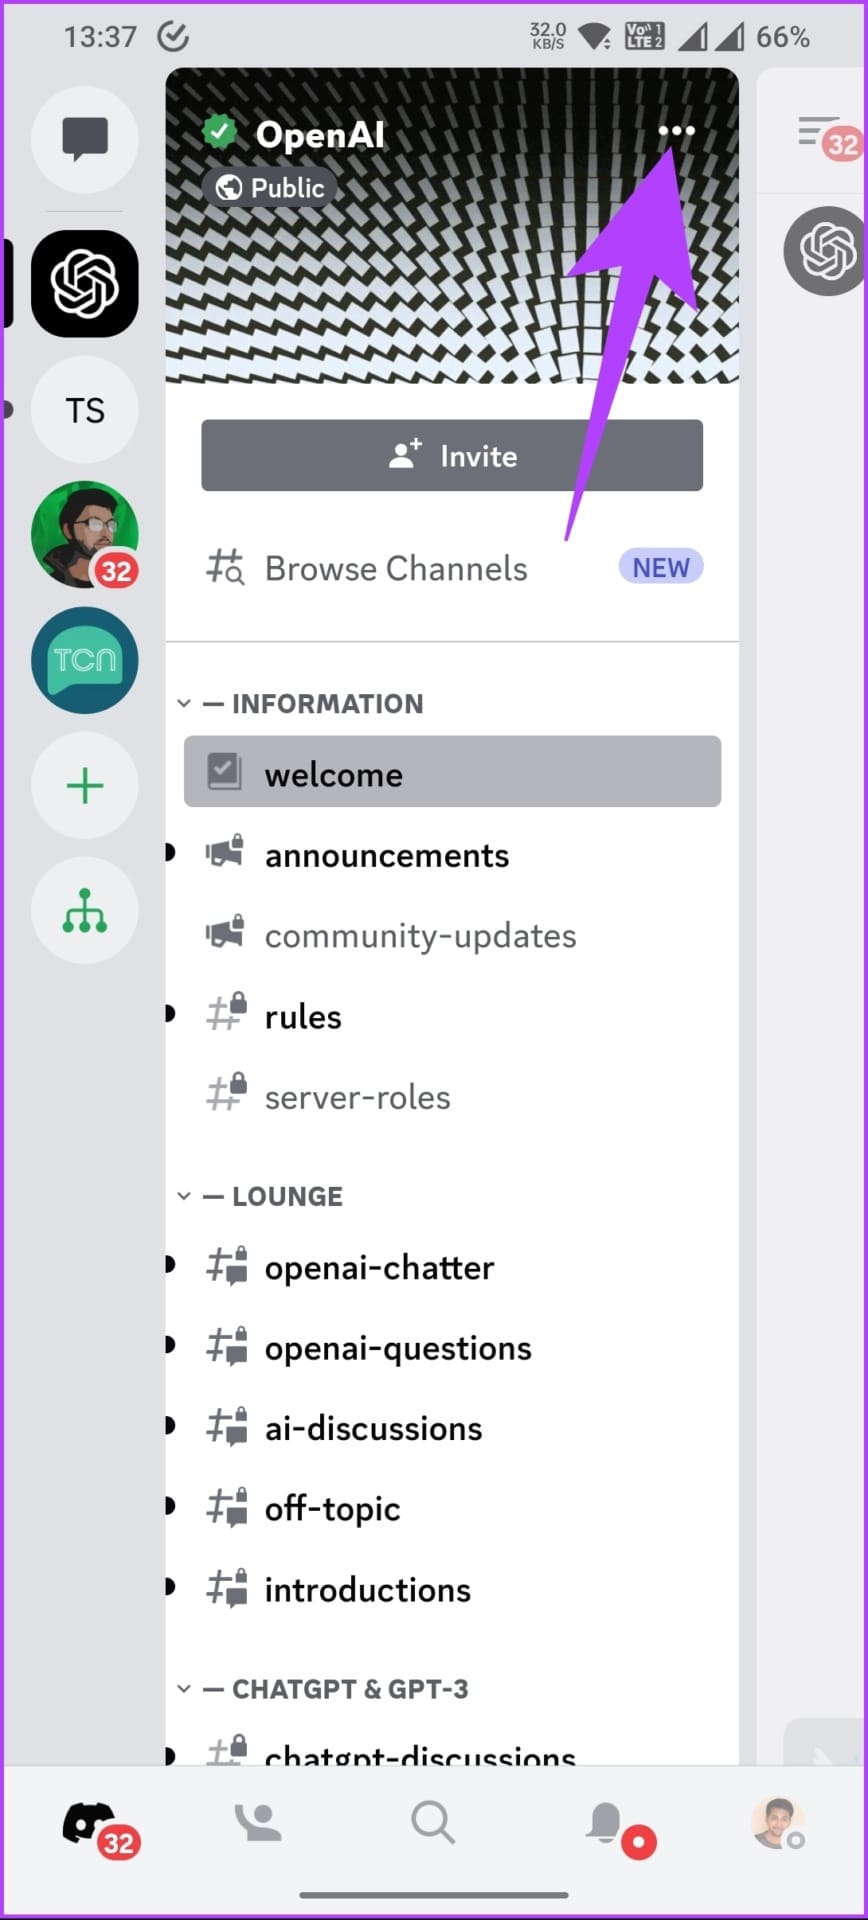This screenshot has width=868, height=1920.
Task: Open the member list icon with 32 badge
Action: click(x=828, y=137)
